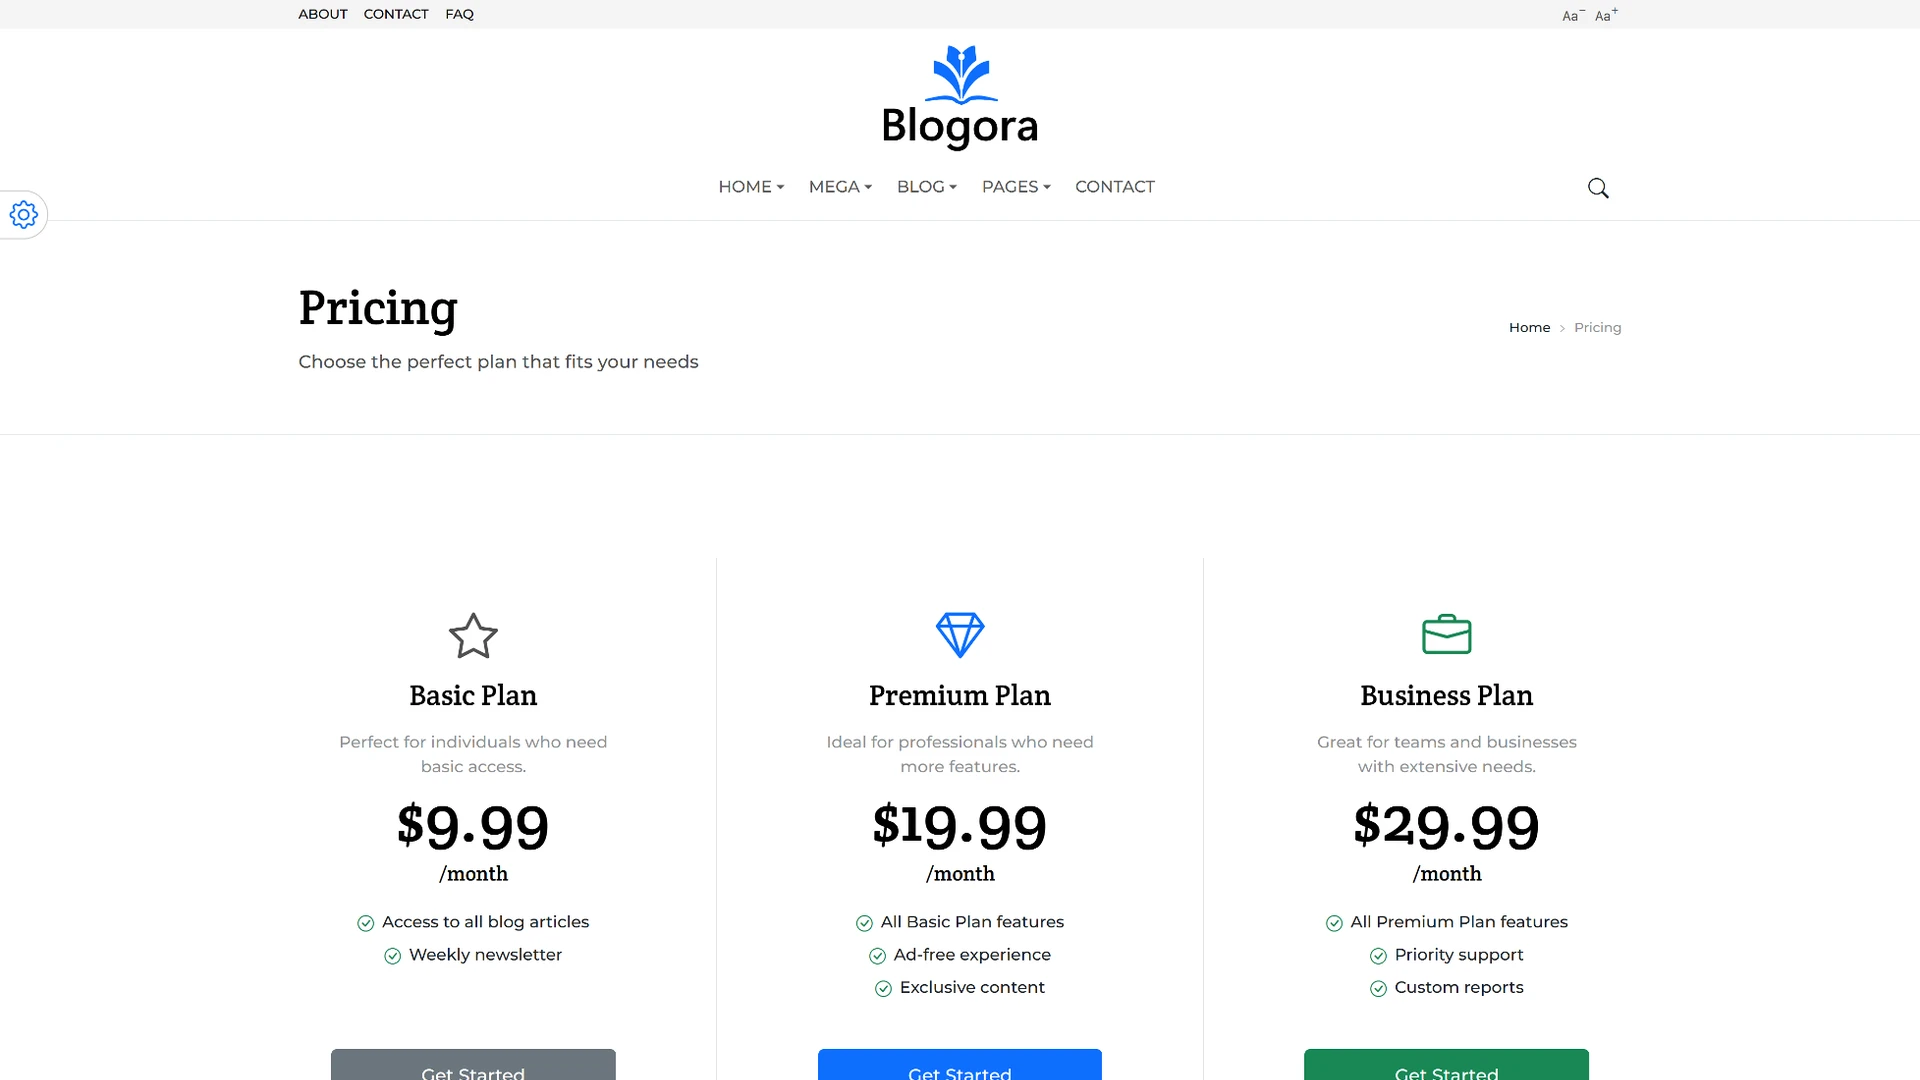Click checkmark beside Weekly newsletter

tap(393, 956)
